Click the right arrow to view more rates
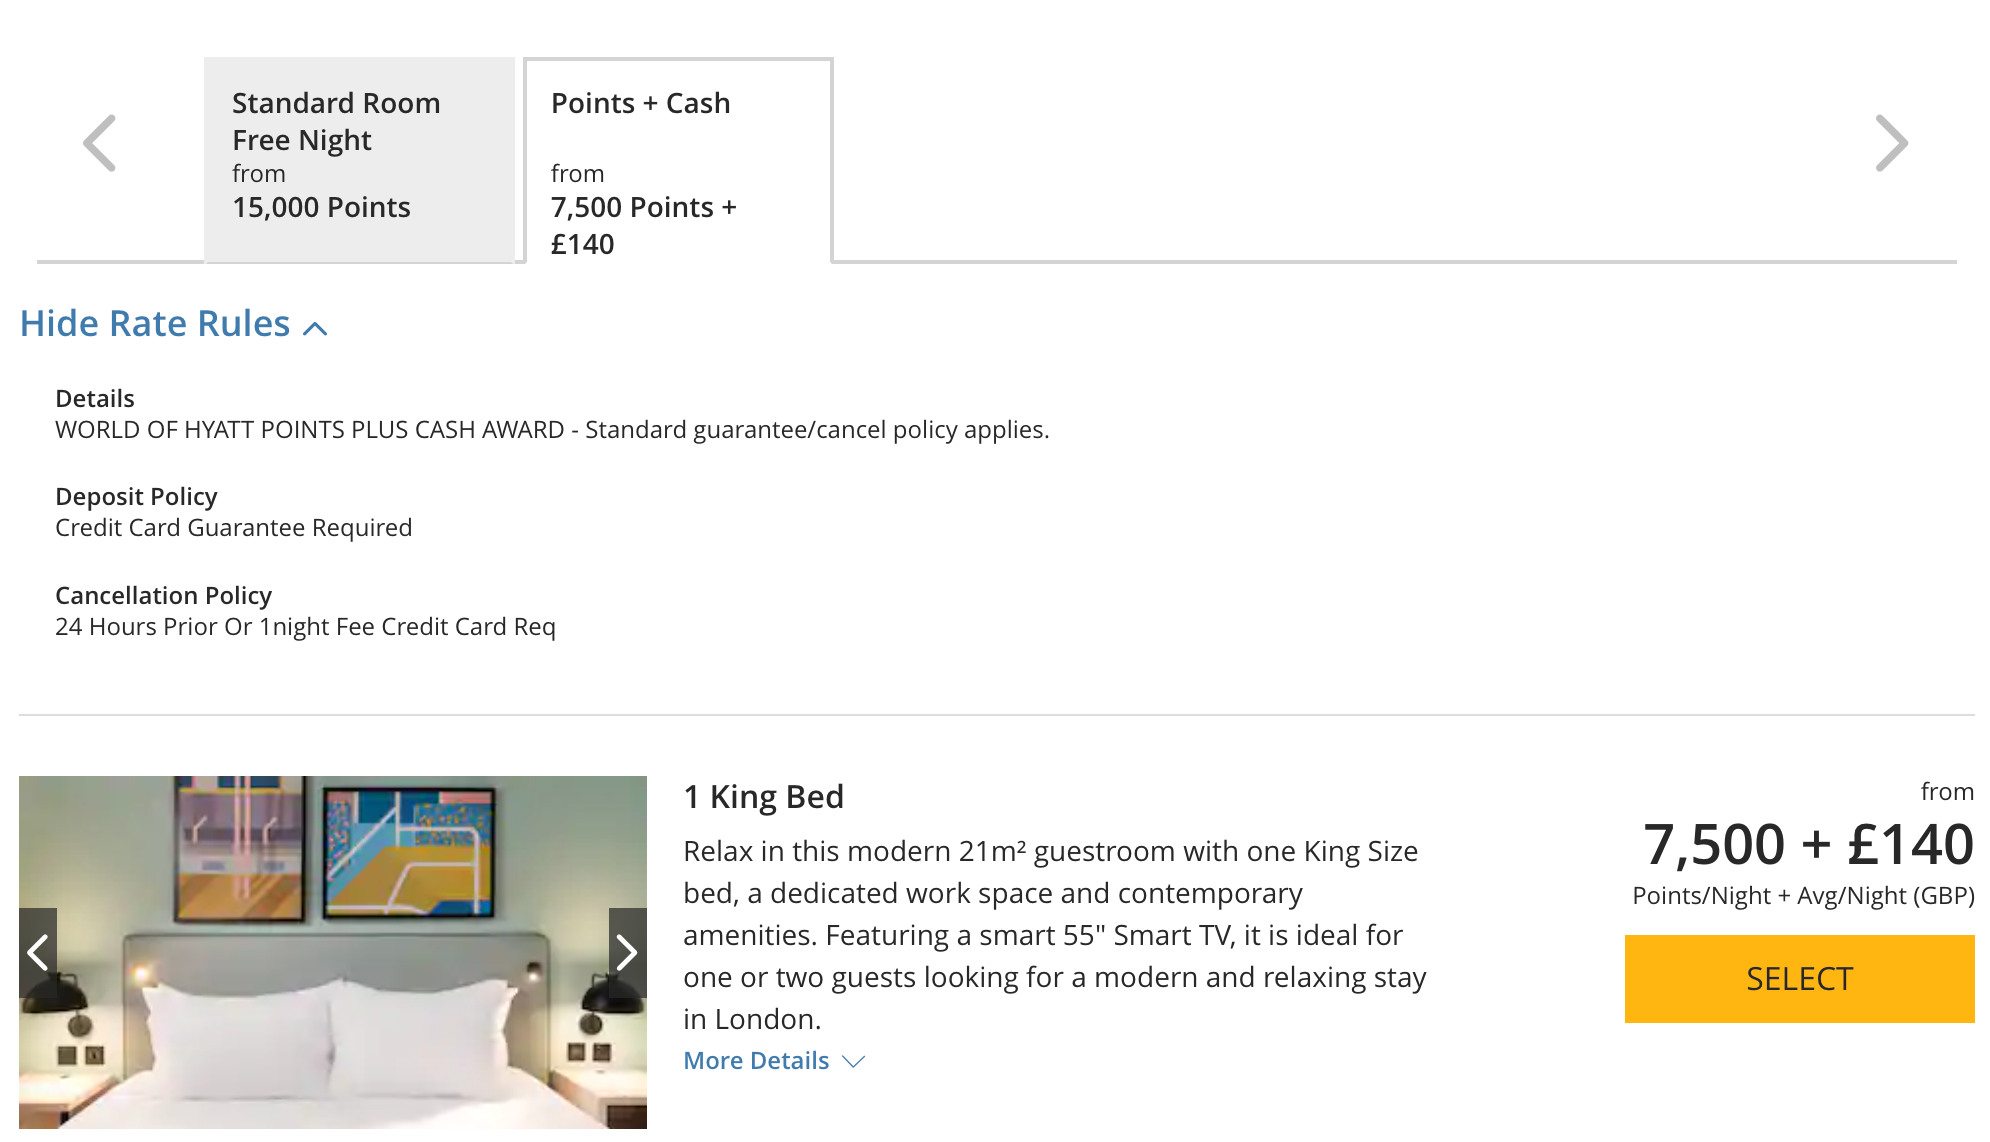The width and height of the screenshot is (1990, 1142). [x=1893, y=142]
